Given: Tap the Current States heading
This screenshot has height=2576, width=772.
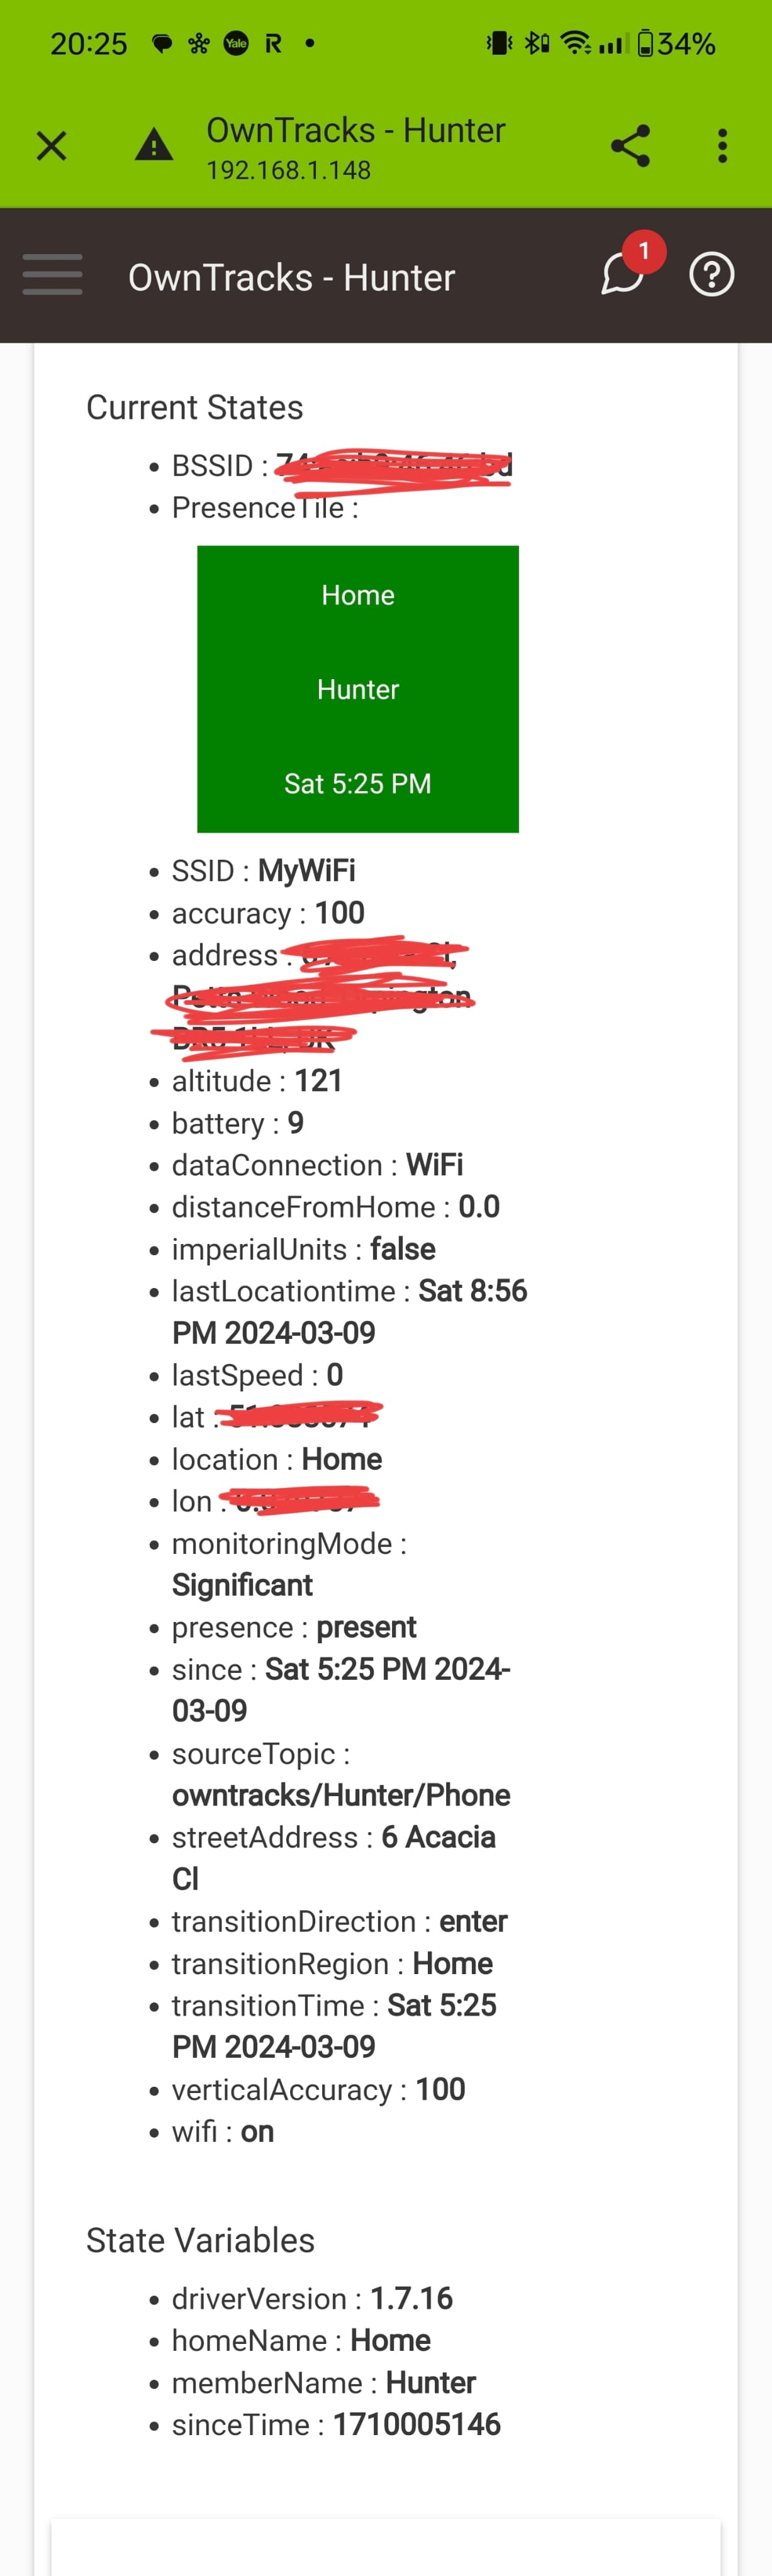Looking at the screenshot, I should pyautogui.click(x=194, y=407).
